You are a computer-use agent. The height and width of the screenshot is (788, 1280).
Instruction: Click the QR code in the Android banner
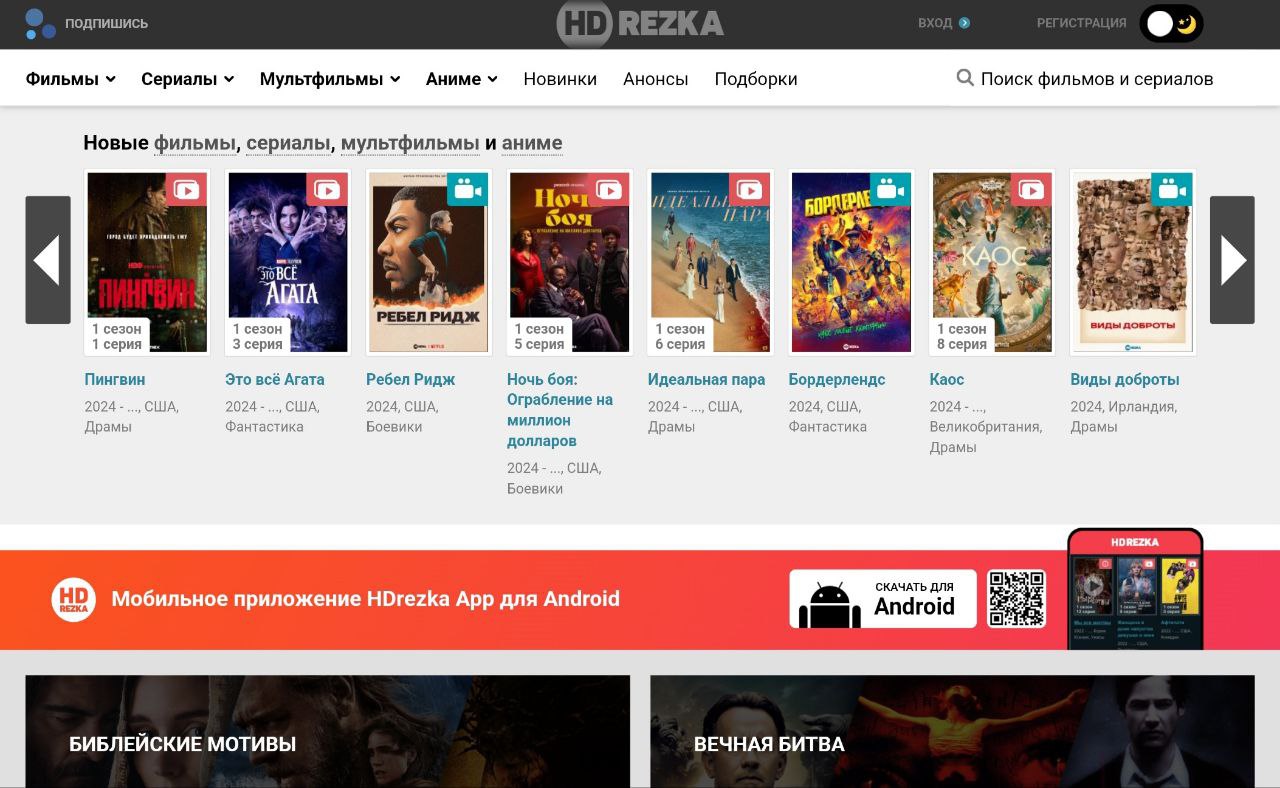pyautogui.click(x=1016, y=599)
